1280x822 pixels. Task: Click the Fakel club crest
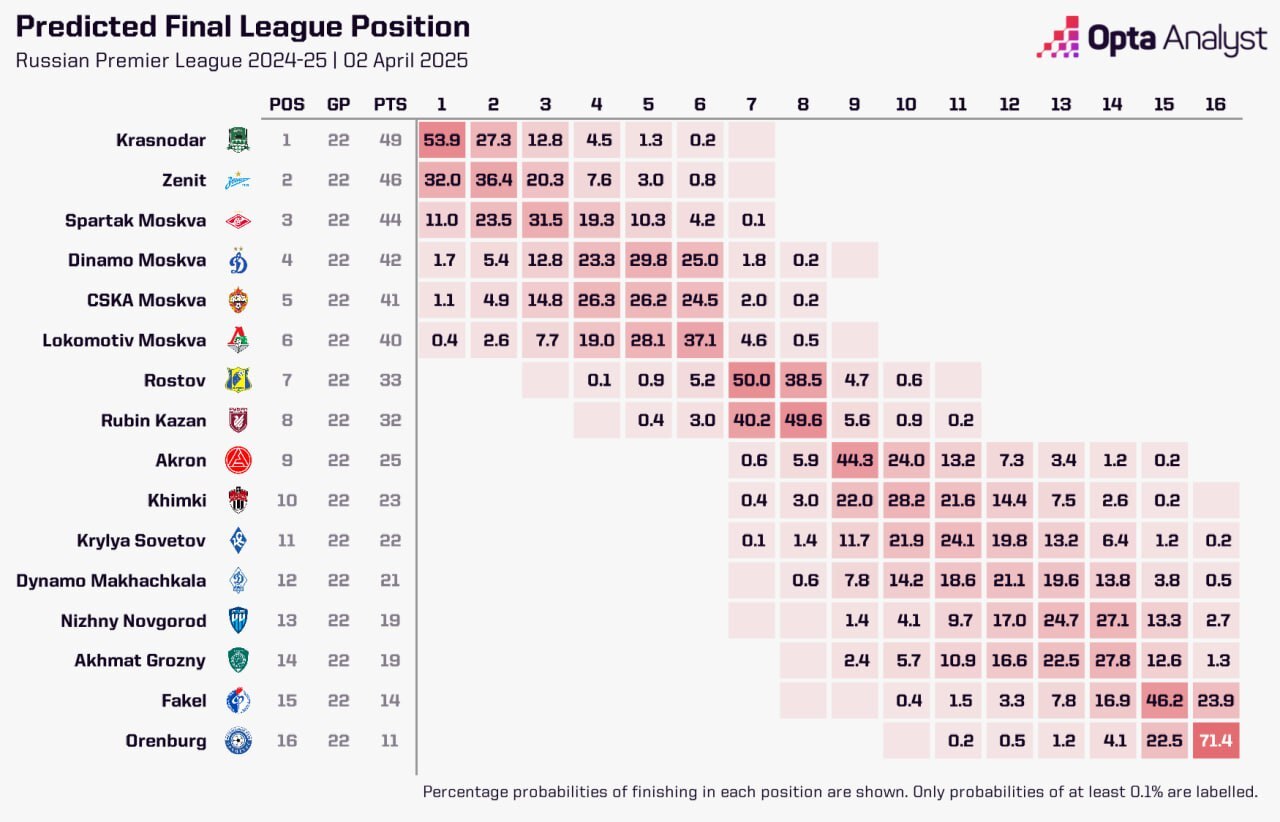click(238, 700)
